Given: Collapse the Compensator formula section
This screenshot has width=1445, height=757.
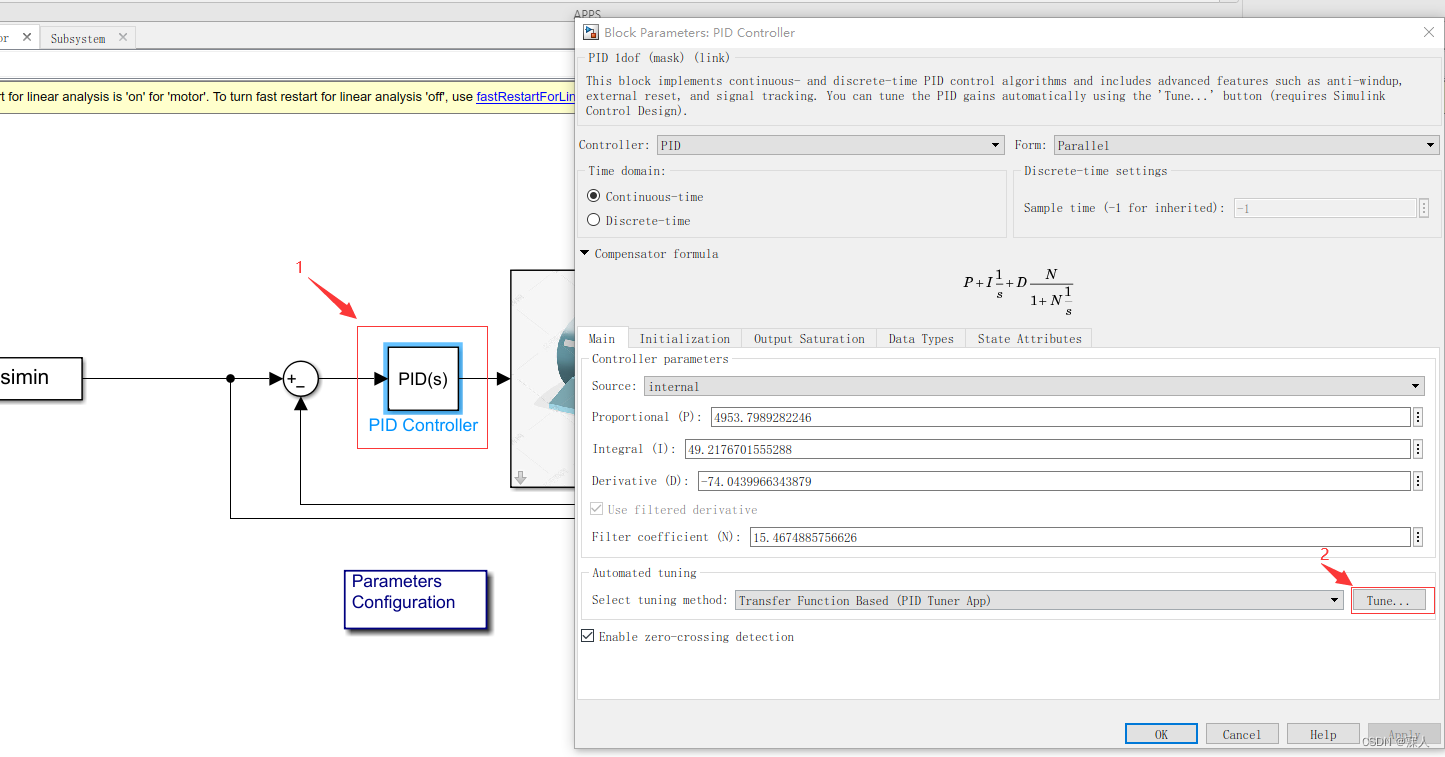Looking at the screenshot, I should tap(585, 253).
